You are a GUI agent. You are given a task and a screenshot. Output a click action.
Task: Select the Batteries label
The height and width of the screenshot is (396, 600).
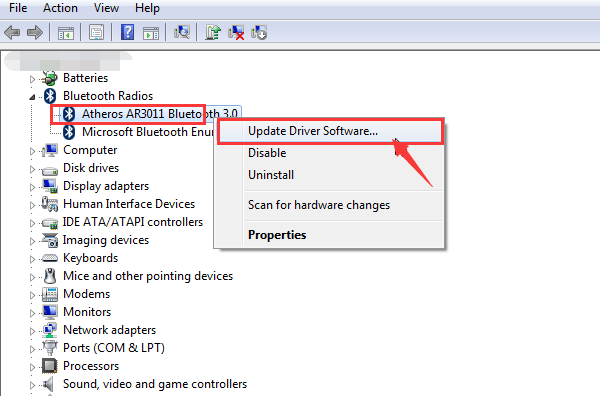[x=86, y=78]
